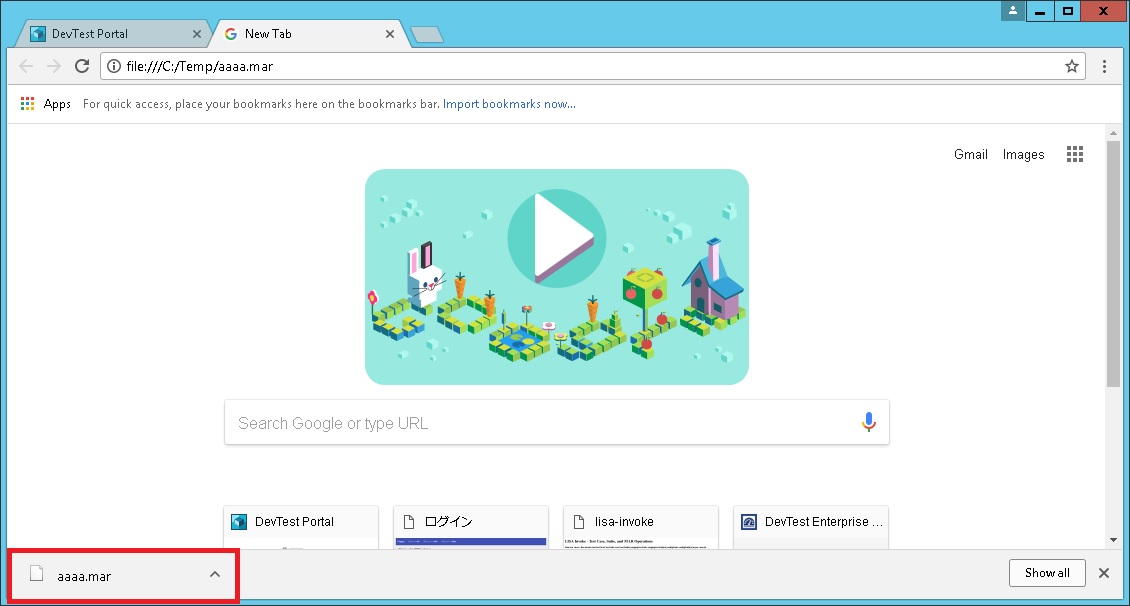Click the Import bookmarks now link

tap(509, 103)
